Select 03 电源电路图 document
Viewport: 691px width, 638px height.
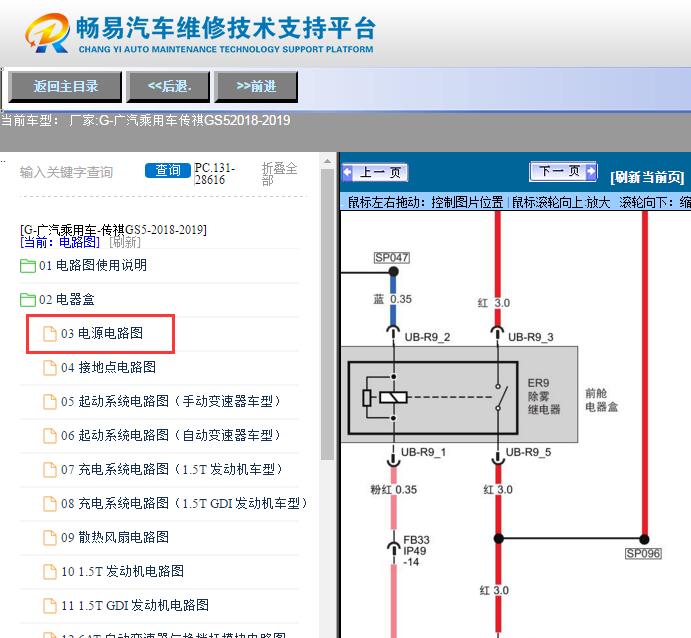(102, 334)
